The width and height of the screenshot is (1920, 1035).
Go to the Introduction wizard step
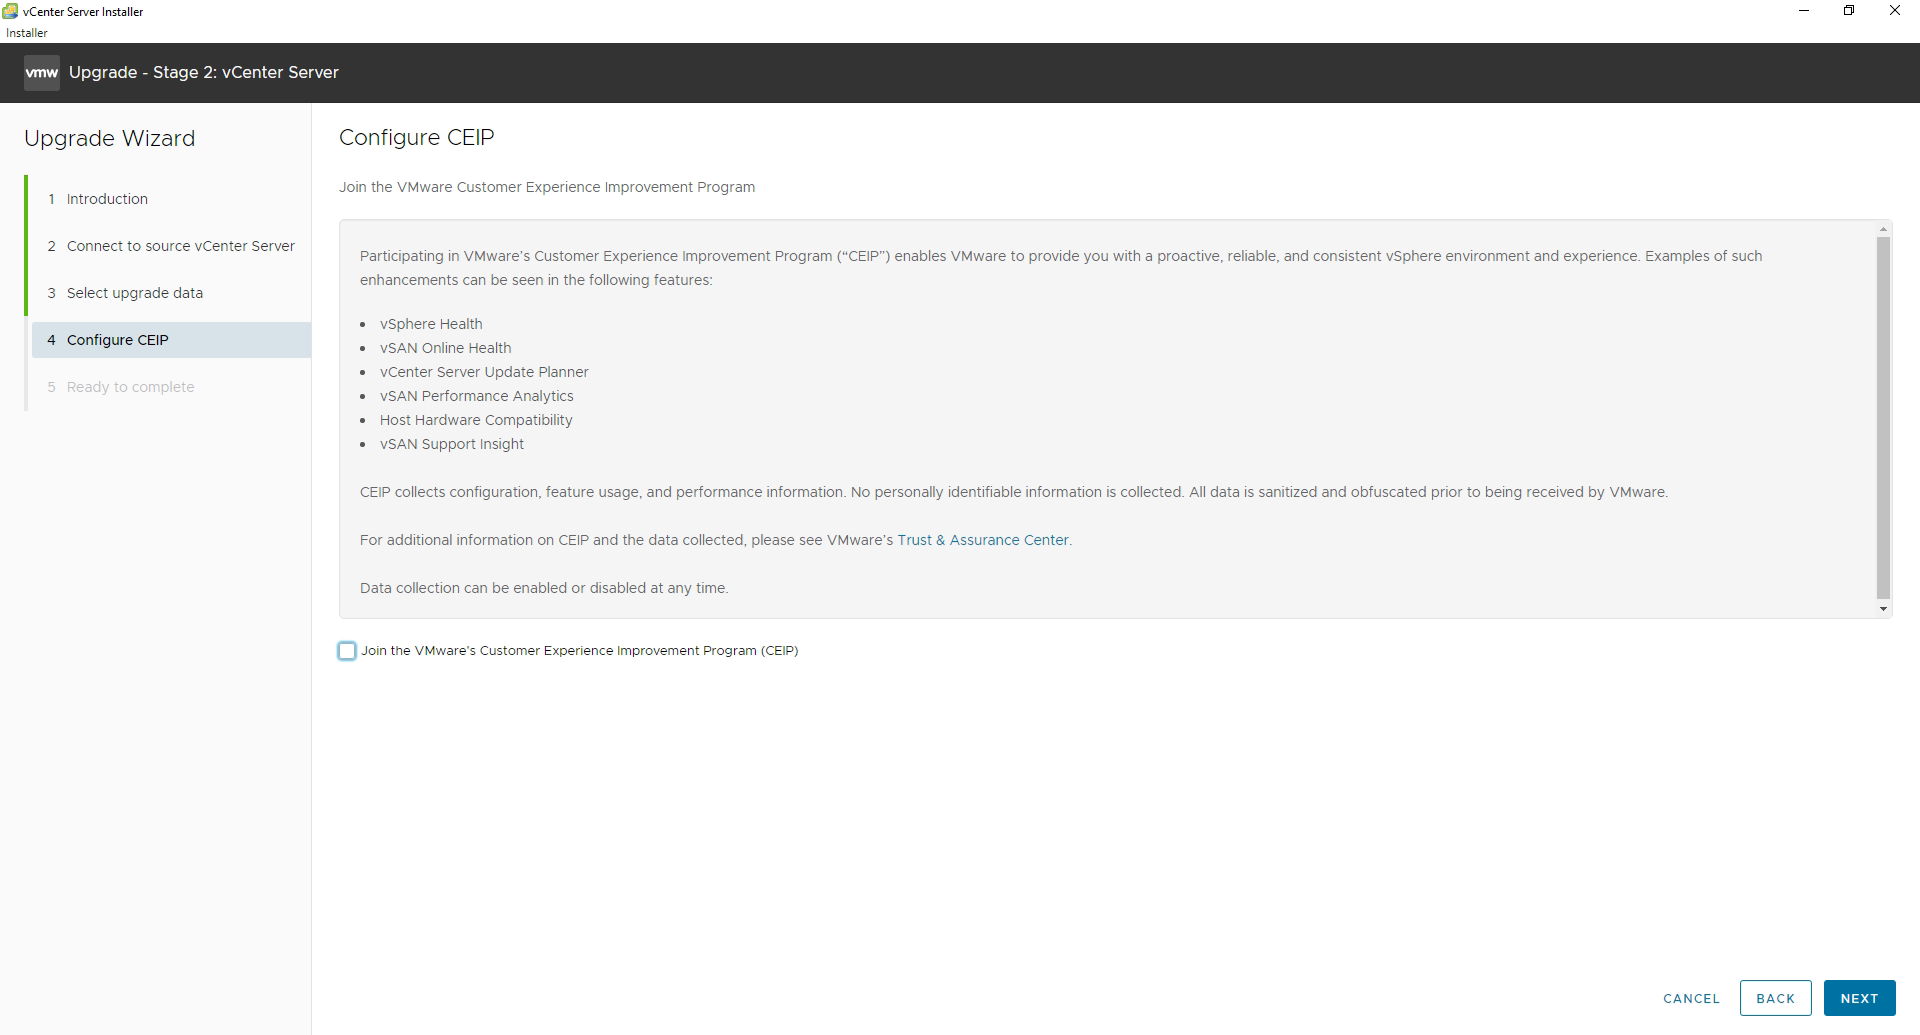tap(107, 199)
